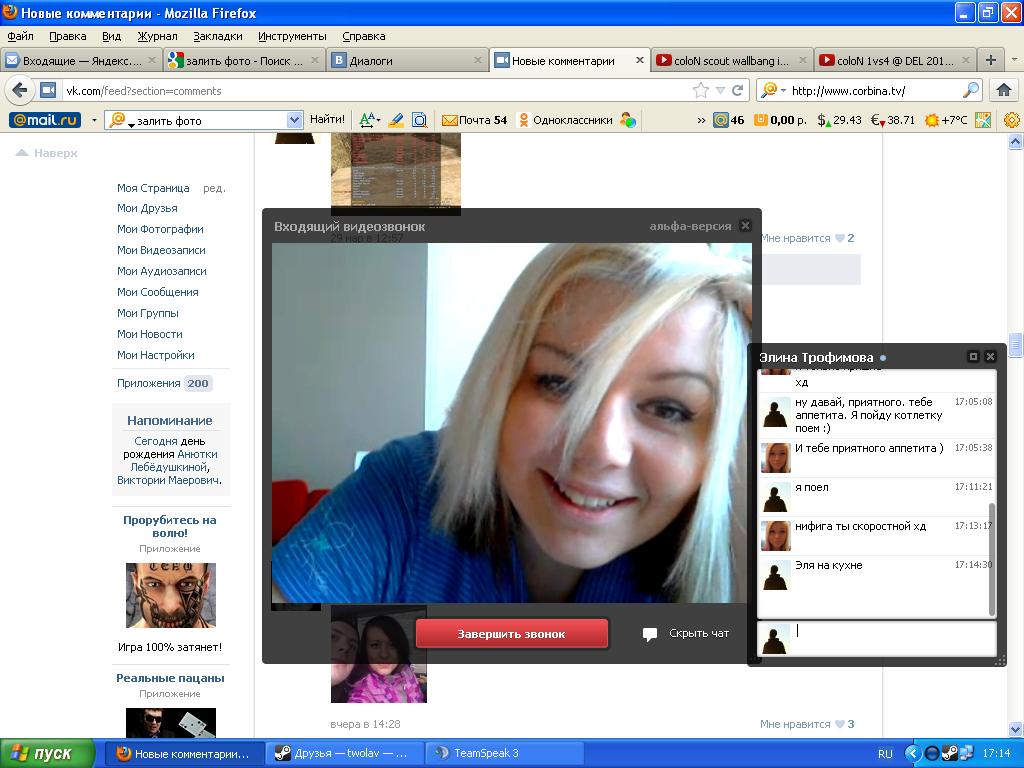Viewport: 1024px width, 768px height.
Task: Show the hidden toolbar items chevron
Action: [x=701, y=120]
